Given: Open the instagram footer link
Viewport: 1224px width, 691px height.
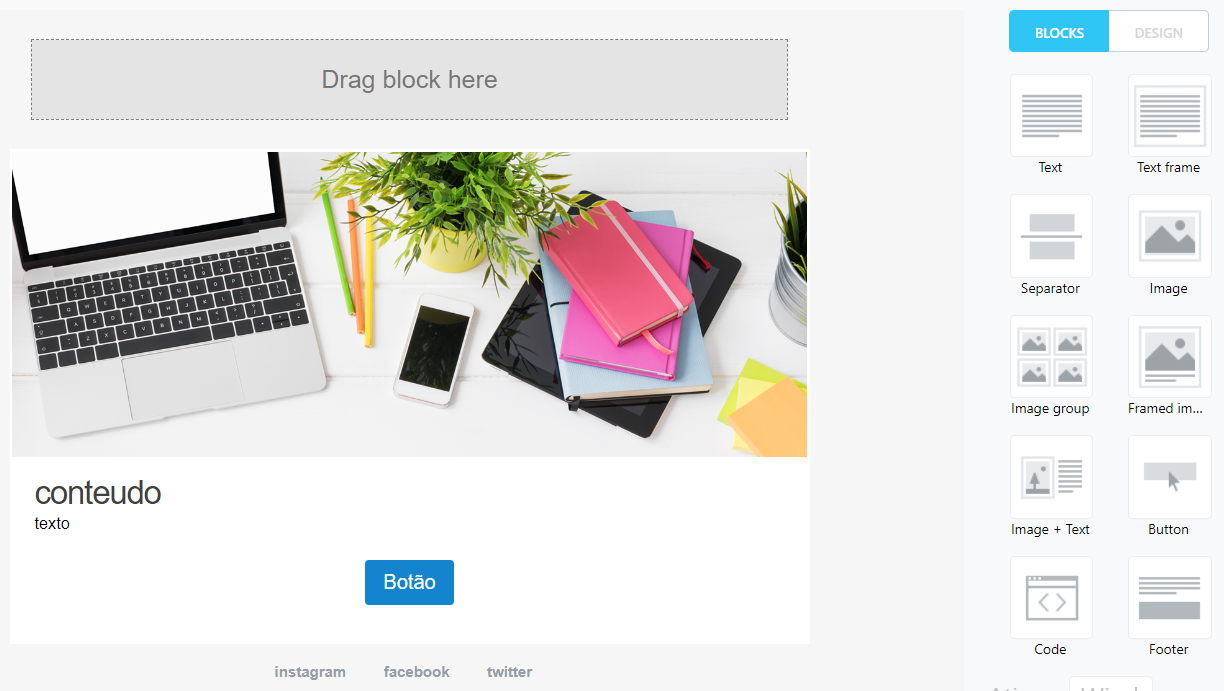Looking at the screenshot, I should coord(310,672).
